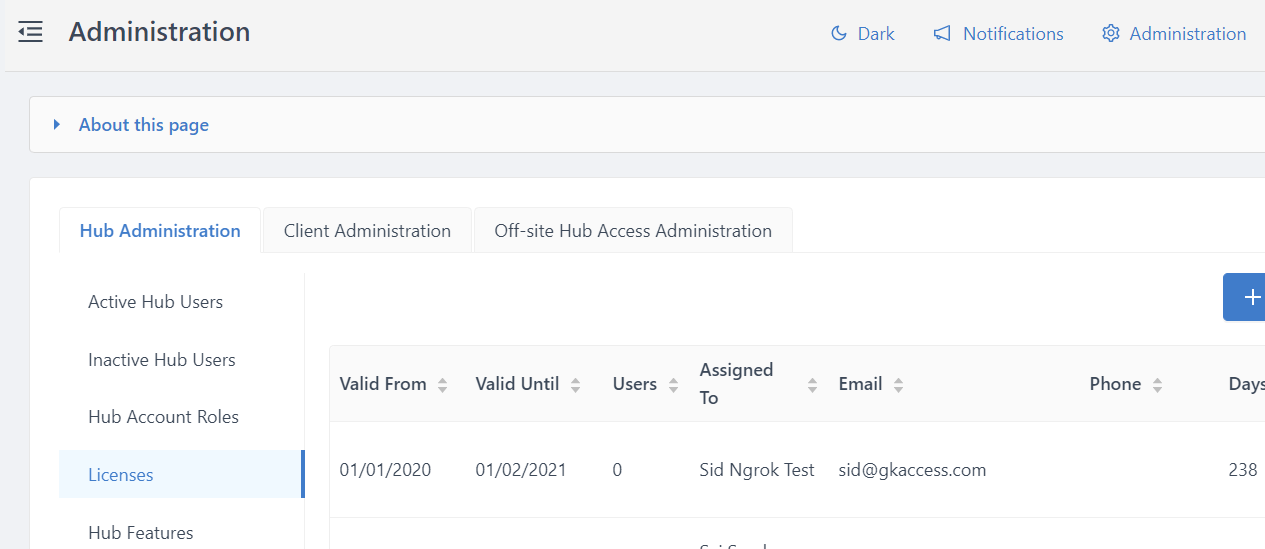Sort the Users column
Viewport: 1265px width, 549px height.
673,385
